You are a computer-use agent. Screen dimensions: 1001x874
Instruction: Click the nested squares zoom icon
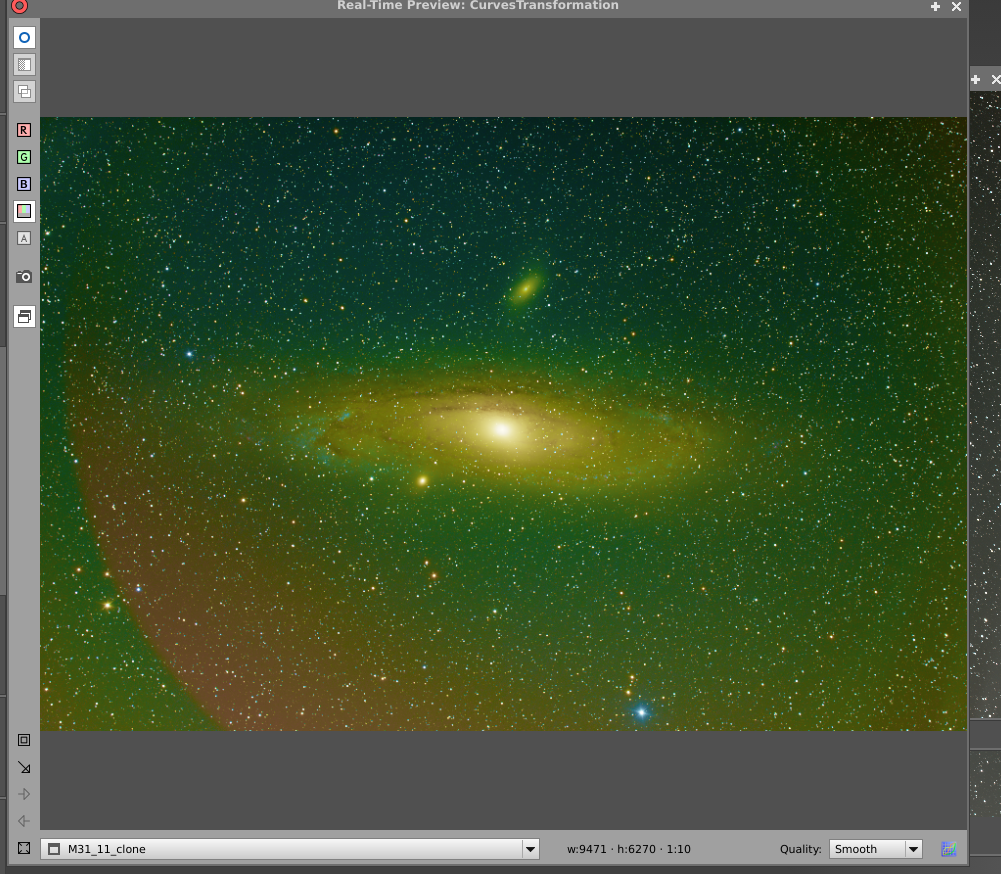click(24, 740)
